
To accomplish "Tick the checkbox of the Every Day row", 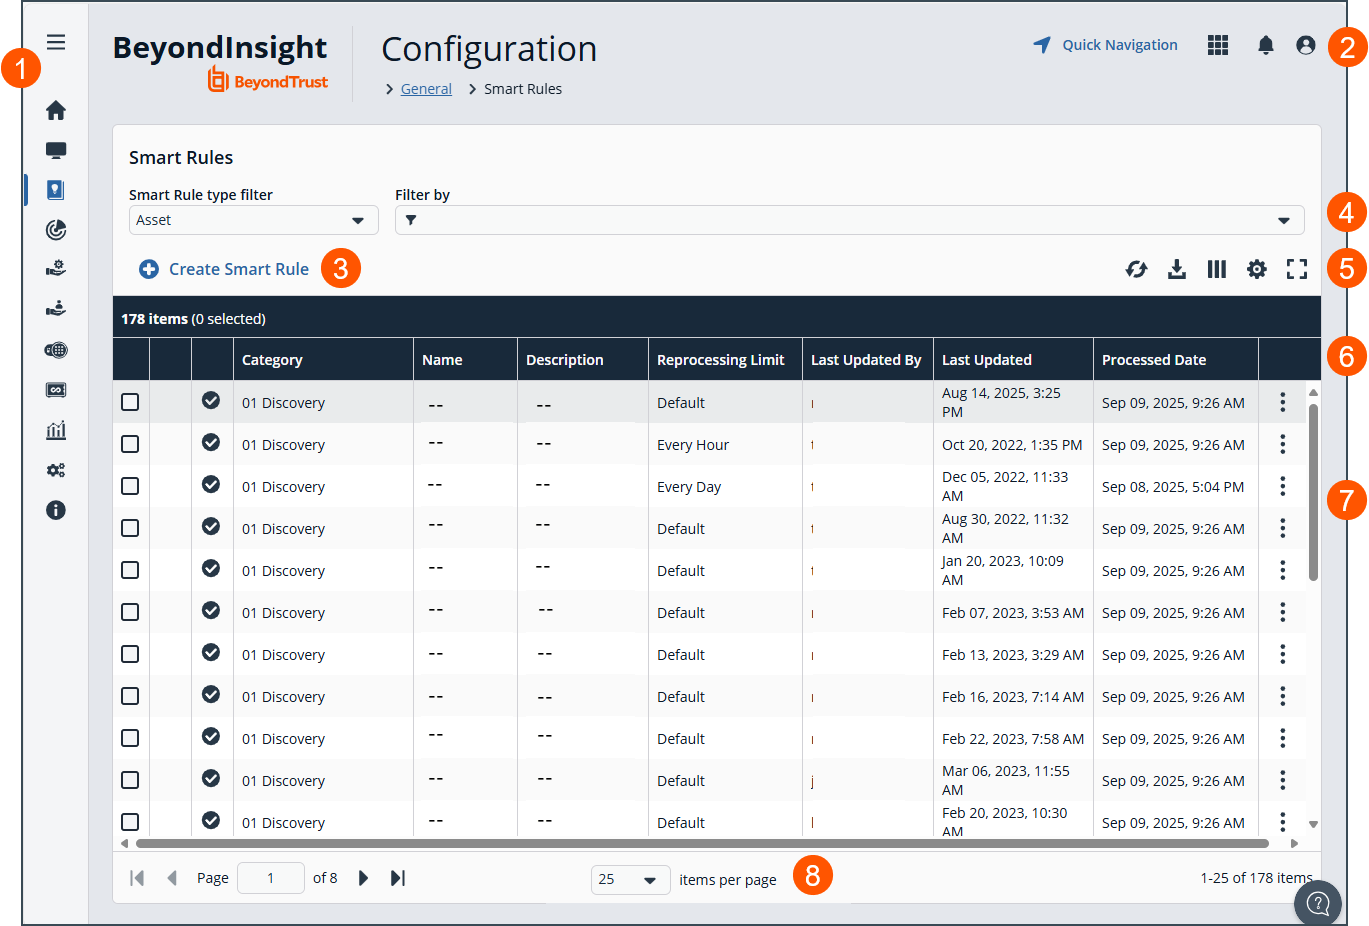I will 130,486.
